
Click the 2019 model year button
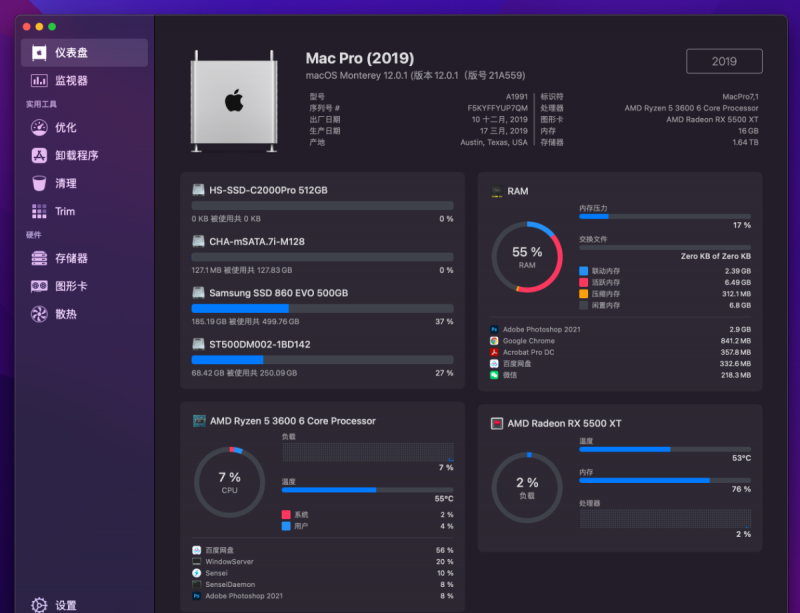tap(724, 61)
